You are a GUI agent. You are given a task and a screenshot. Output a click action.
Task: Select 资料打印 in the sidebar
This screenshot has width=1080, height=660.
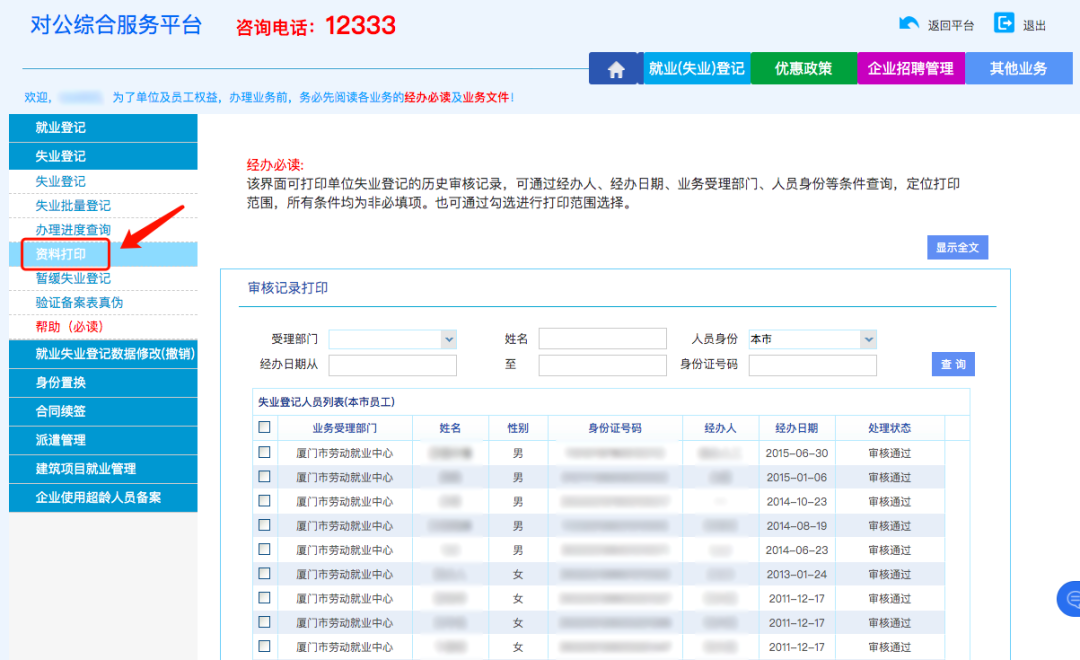(x=62, y=254)
